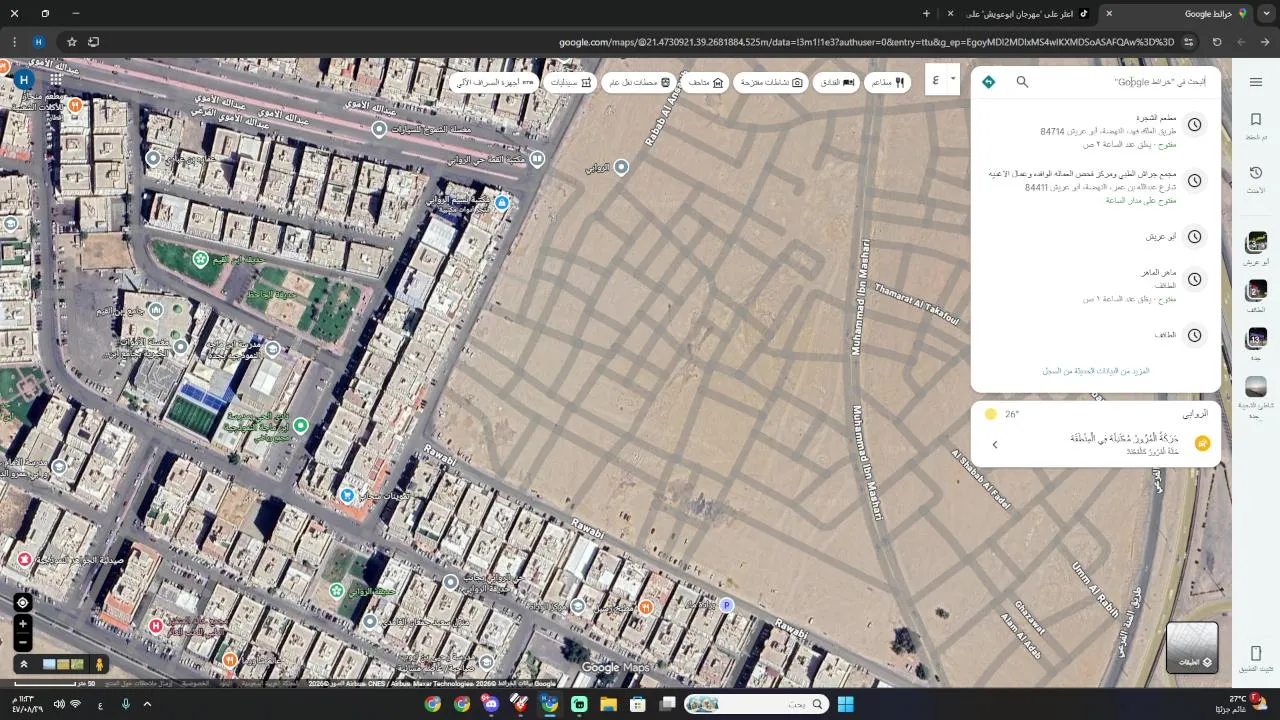This screenshot has width=1280, height=720.
Task: Open recent search مطعم الشجرة
Action: (1096, 131)
